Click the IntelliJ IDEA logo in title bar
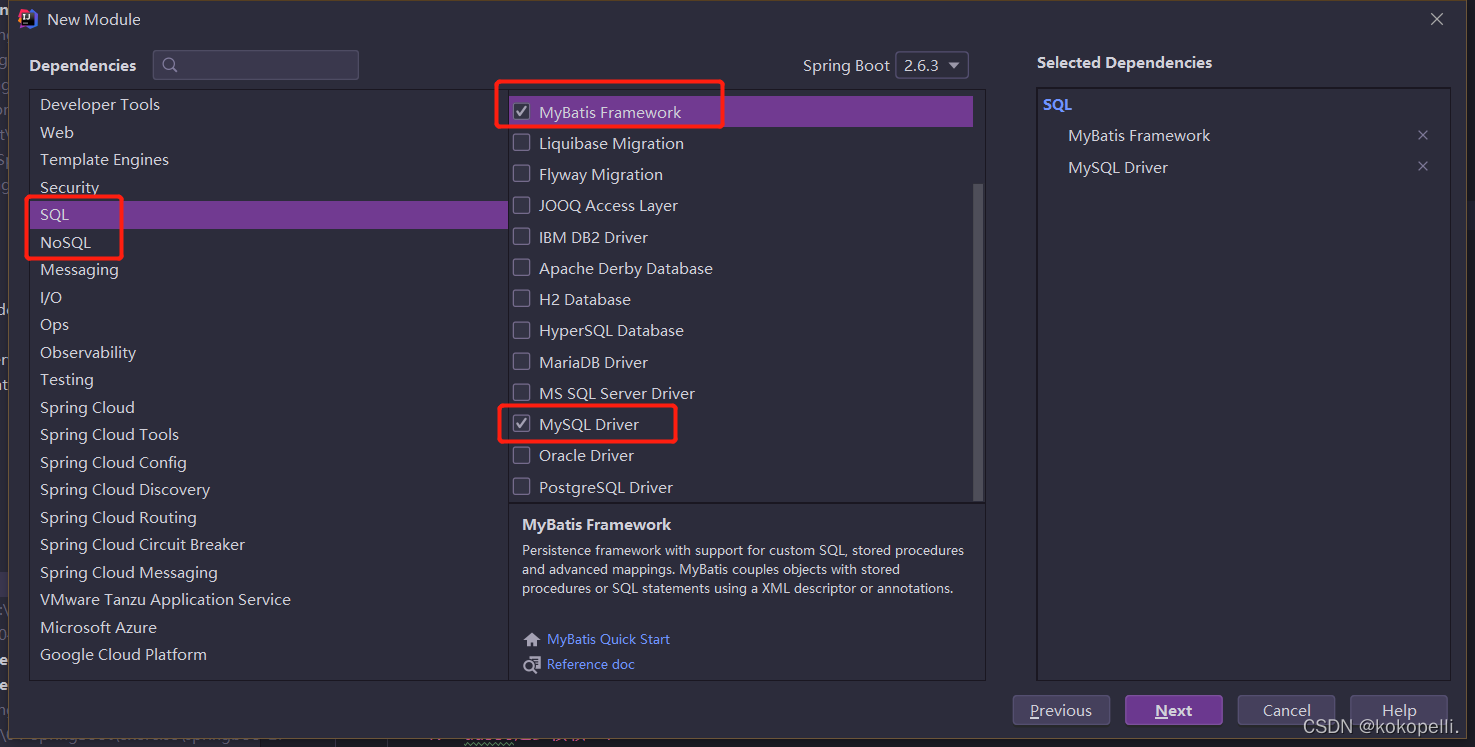This screenshot has width=1475, height=747. pyautogui.click(x=28, y=19)
